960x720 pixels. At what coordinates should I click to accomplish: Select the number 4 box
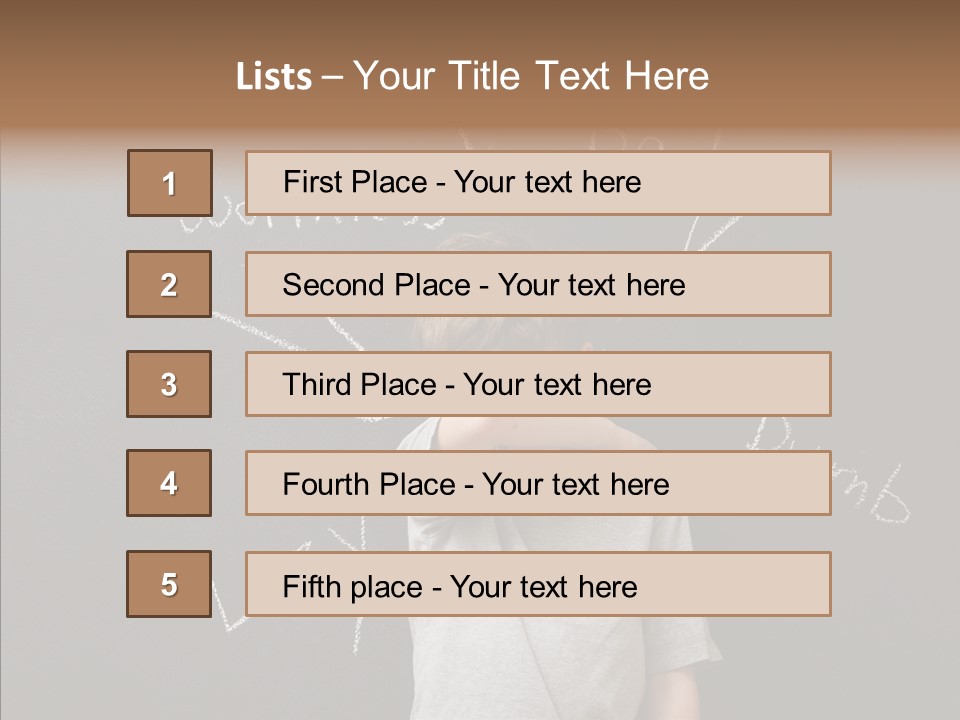click(x=169, y=483)
